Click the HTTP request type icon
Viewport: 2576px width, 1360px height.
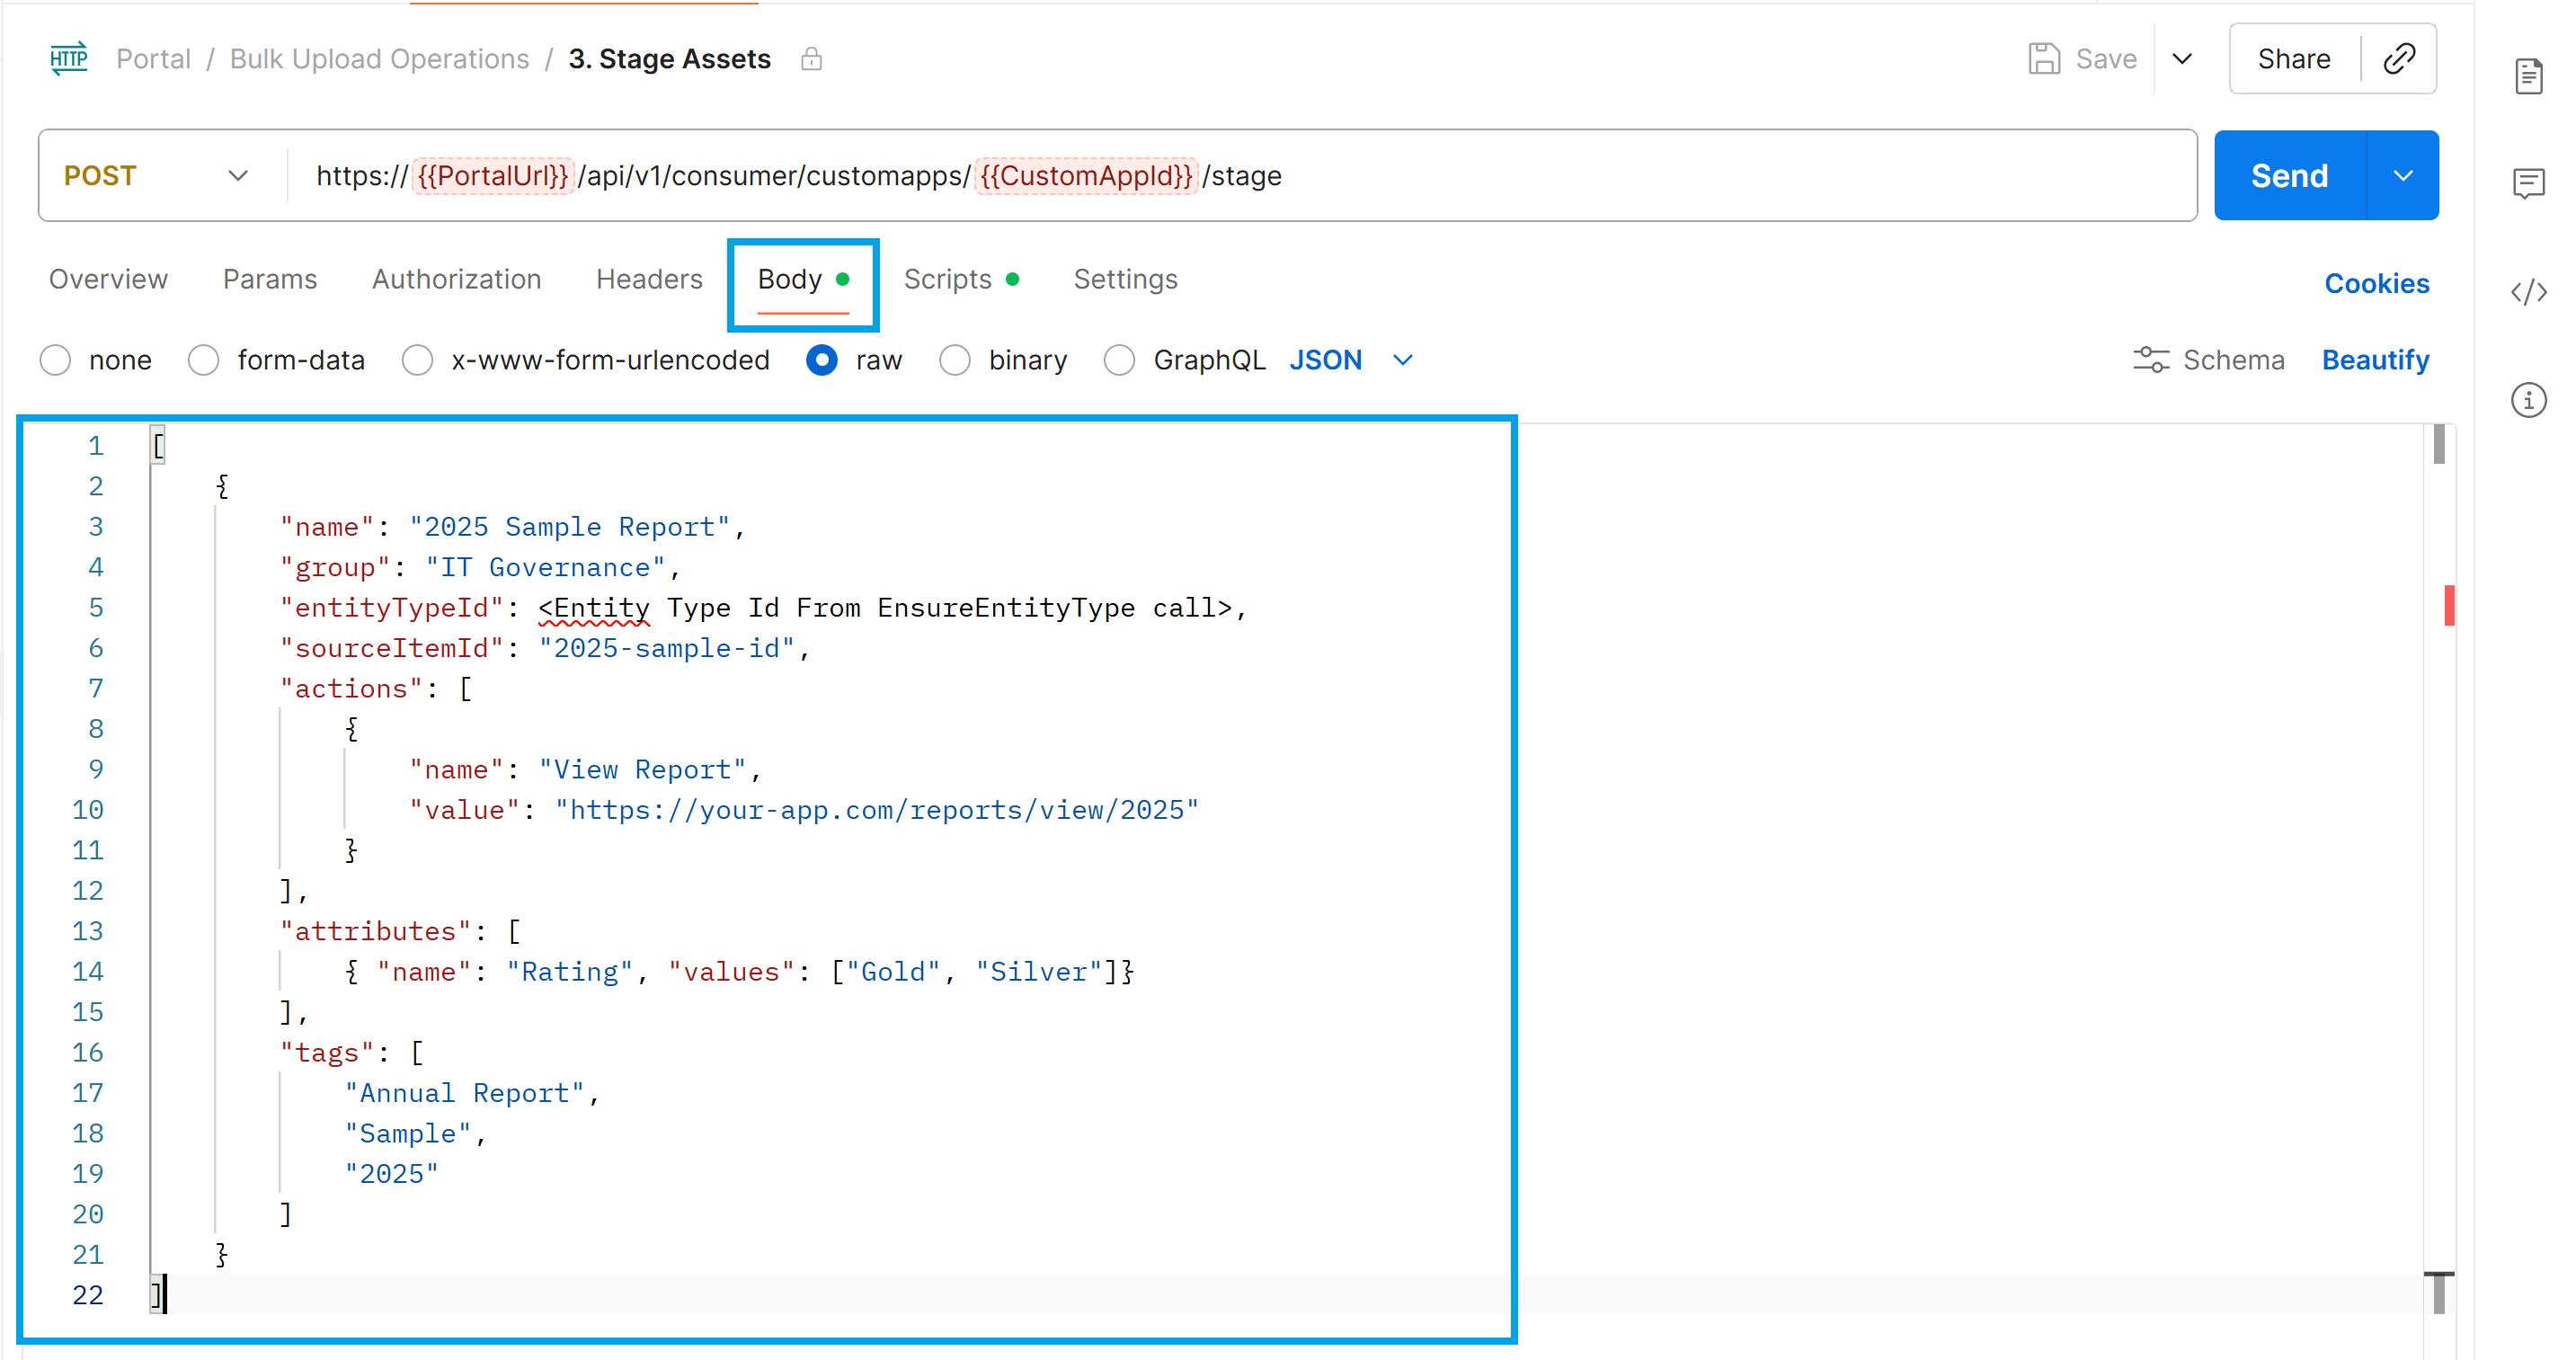point(68,59)
